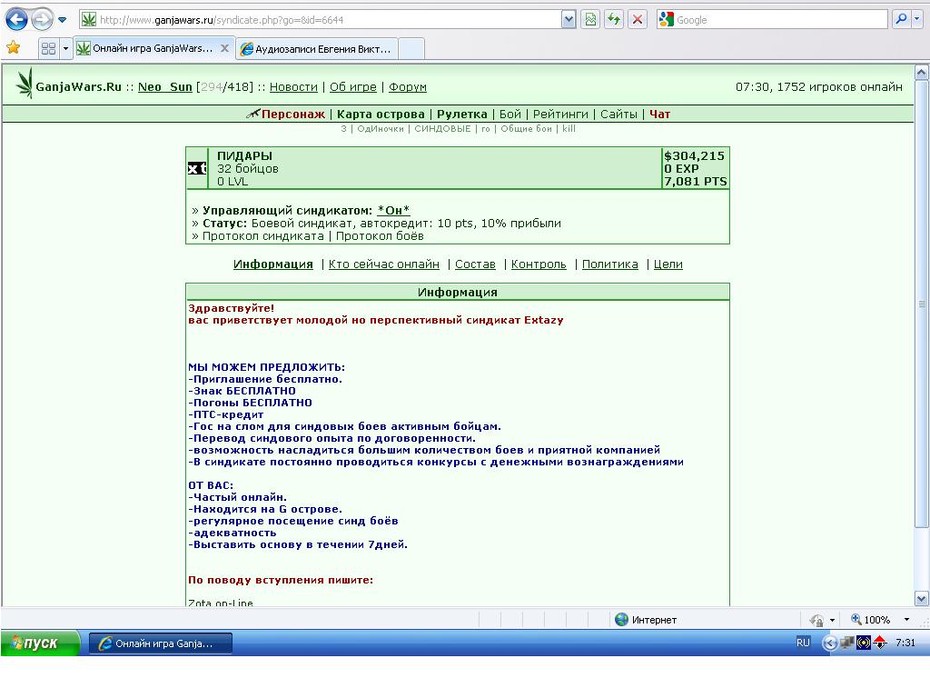Click the page scrollbar down arrow
Viewport: 930px width, 698px height.
(x=921, y=598)
